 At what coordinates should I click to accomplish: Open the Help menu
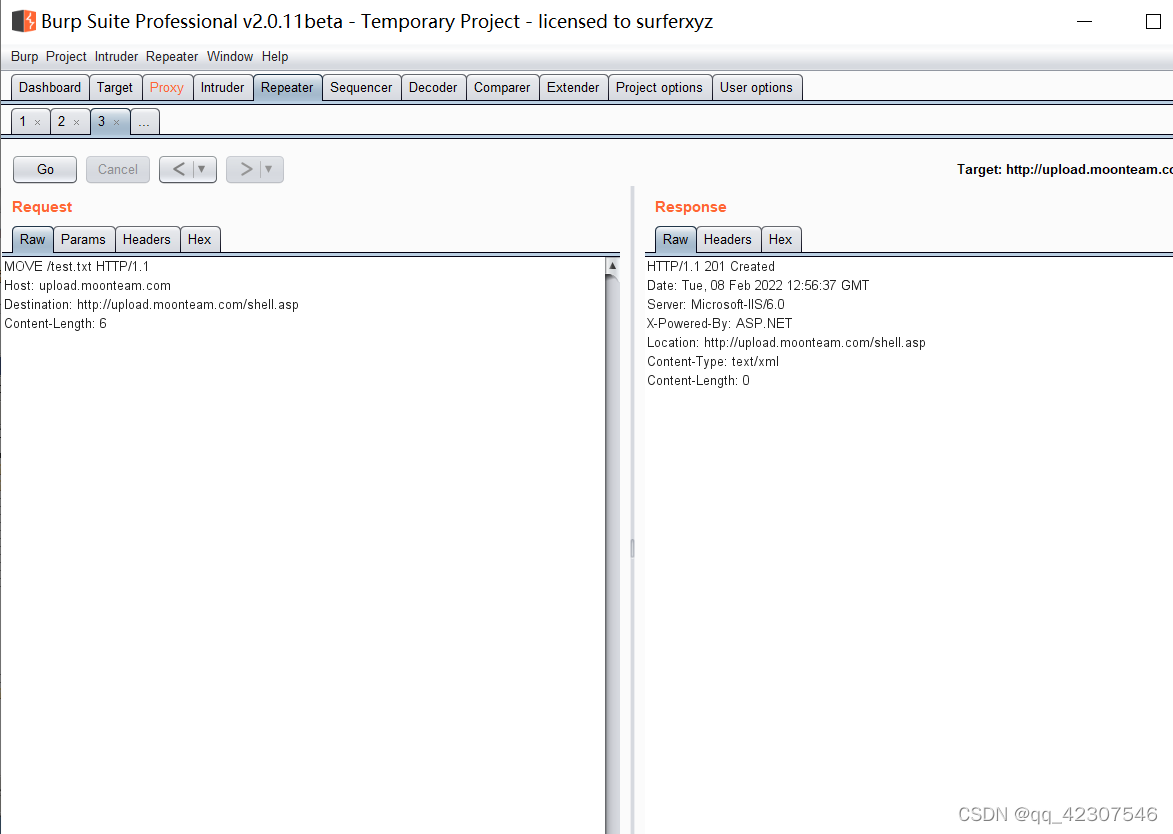[x=275, y=56]
